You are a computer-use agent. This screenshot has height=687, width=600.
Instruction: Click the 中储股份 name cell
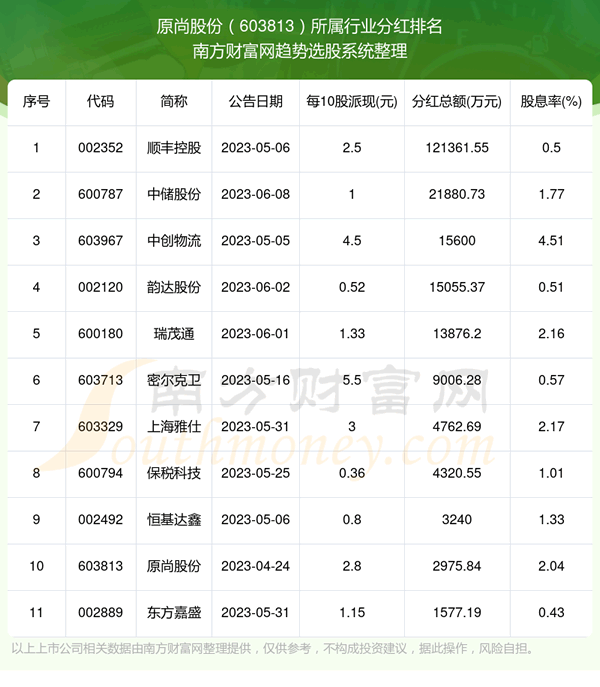coord(174,194)
